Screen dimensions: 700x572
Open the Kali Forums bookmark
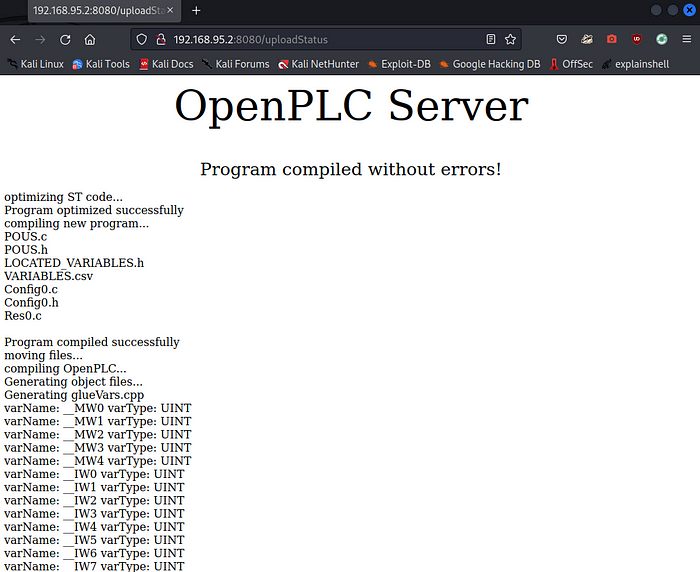click(236, 64)
